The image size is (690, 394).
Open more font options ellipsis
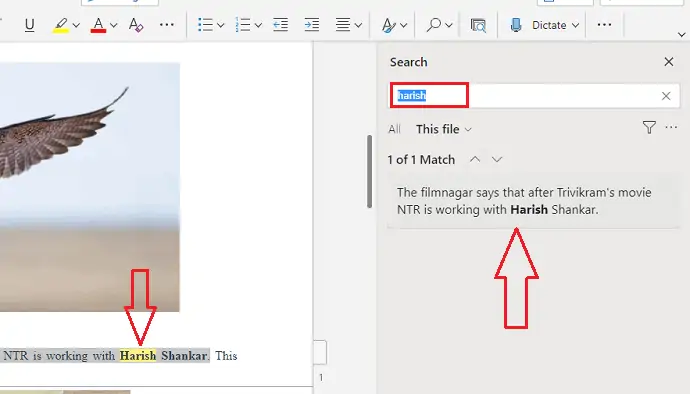click(167, 25)
